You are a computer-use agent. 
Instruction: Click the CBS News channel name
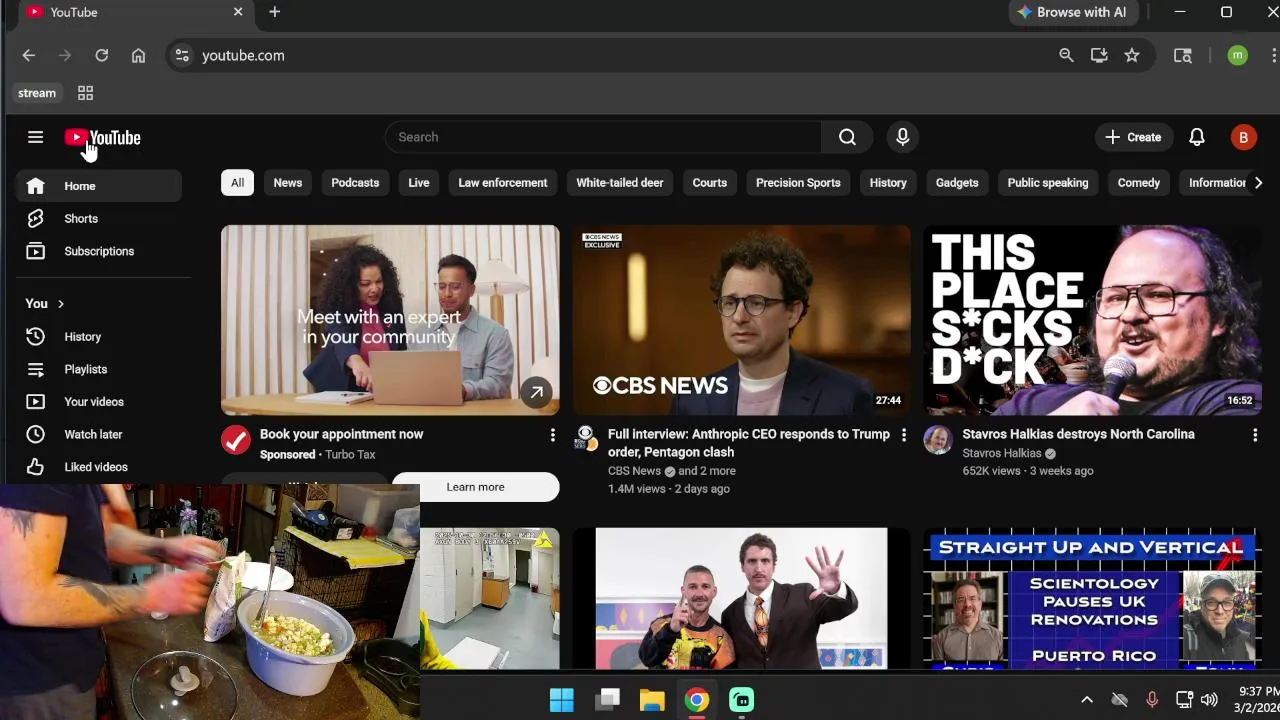point(634,471)
